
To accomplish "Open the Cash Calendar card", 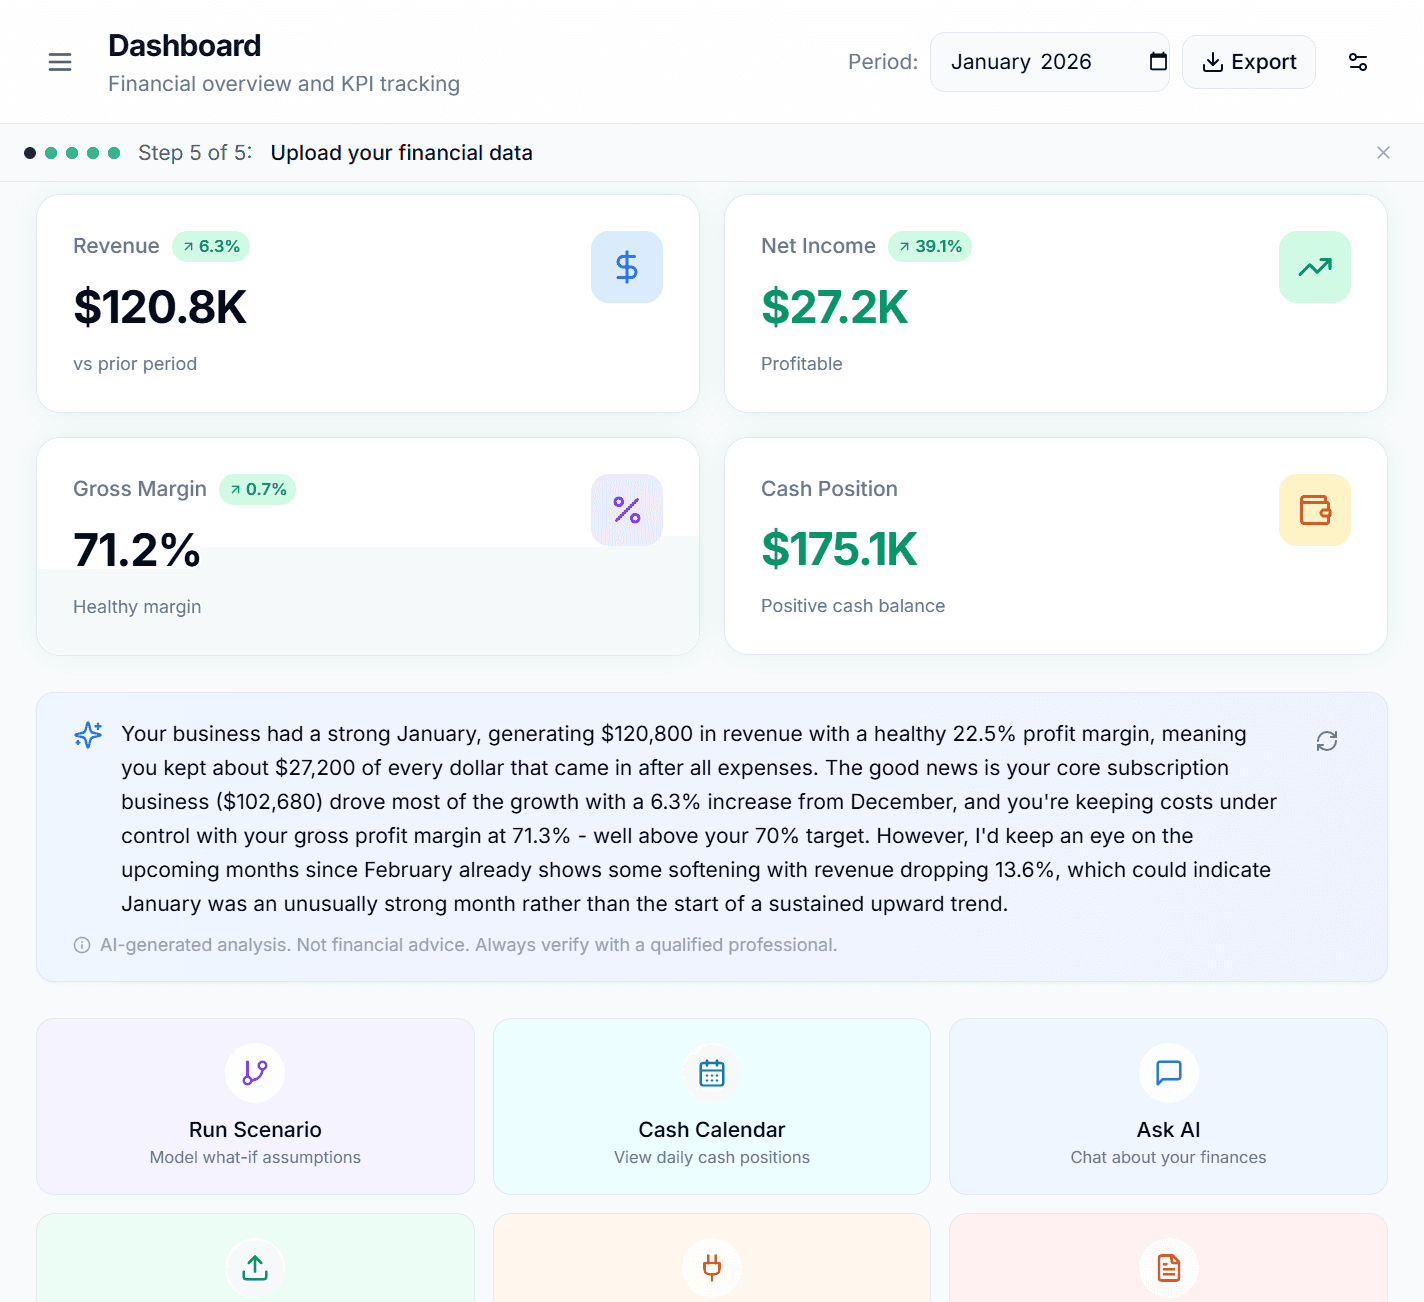I will pos(711,1106).
